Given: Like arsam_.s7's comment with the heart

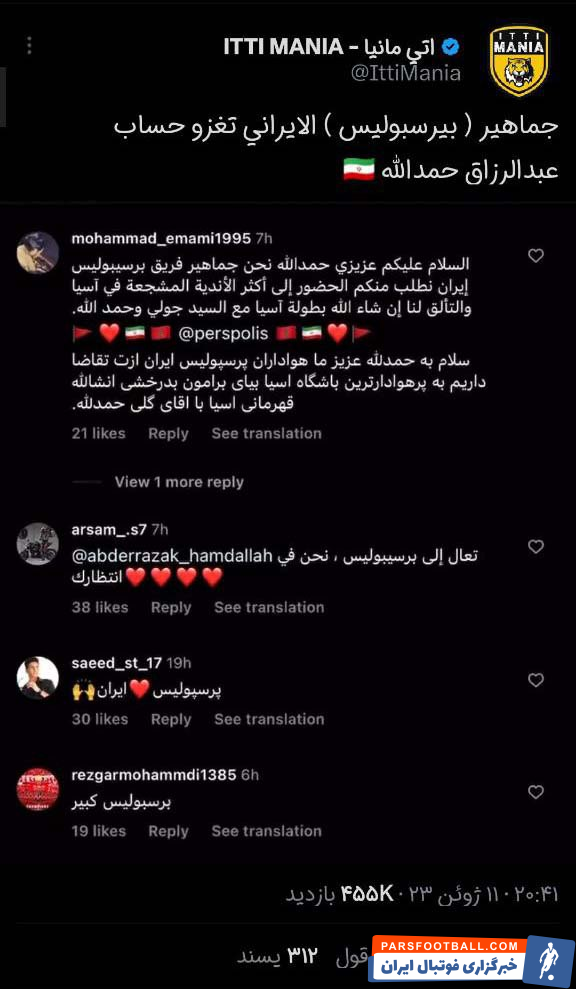Looking at the screenshot, I should click(x=536, y=547).
